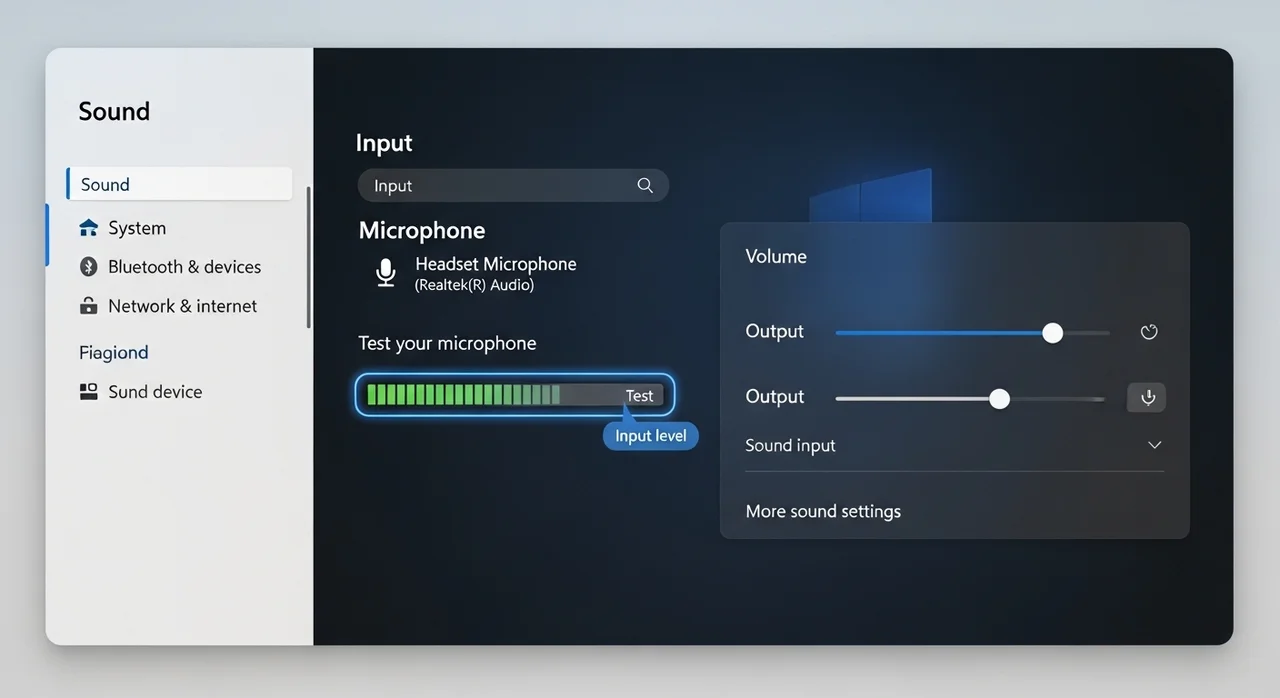The width and height of the screenshot is (1280, 698).
Task: Click the Sound input row label
Action: click(x=790, y=446)
